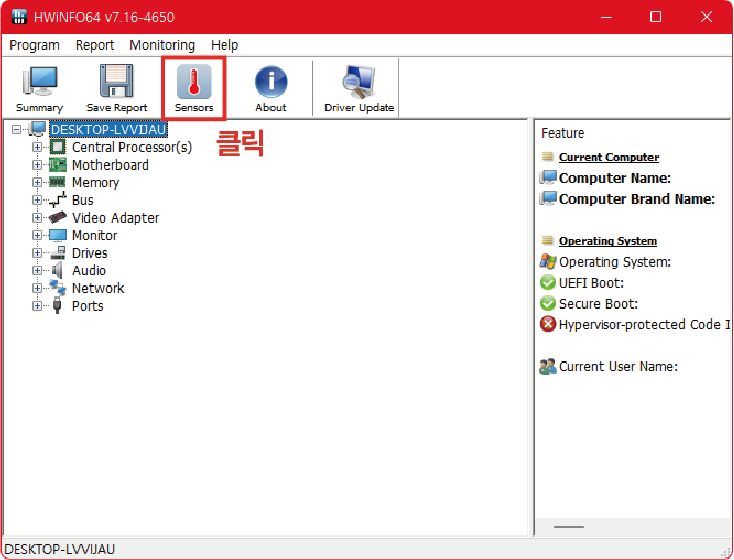Select the Central Processor(s) label

pyautogui.click(x=132, y=147)
